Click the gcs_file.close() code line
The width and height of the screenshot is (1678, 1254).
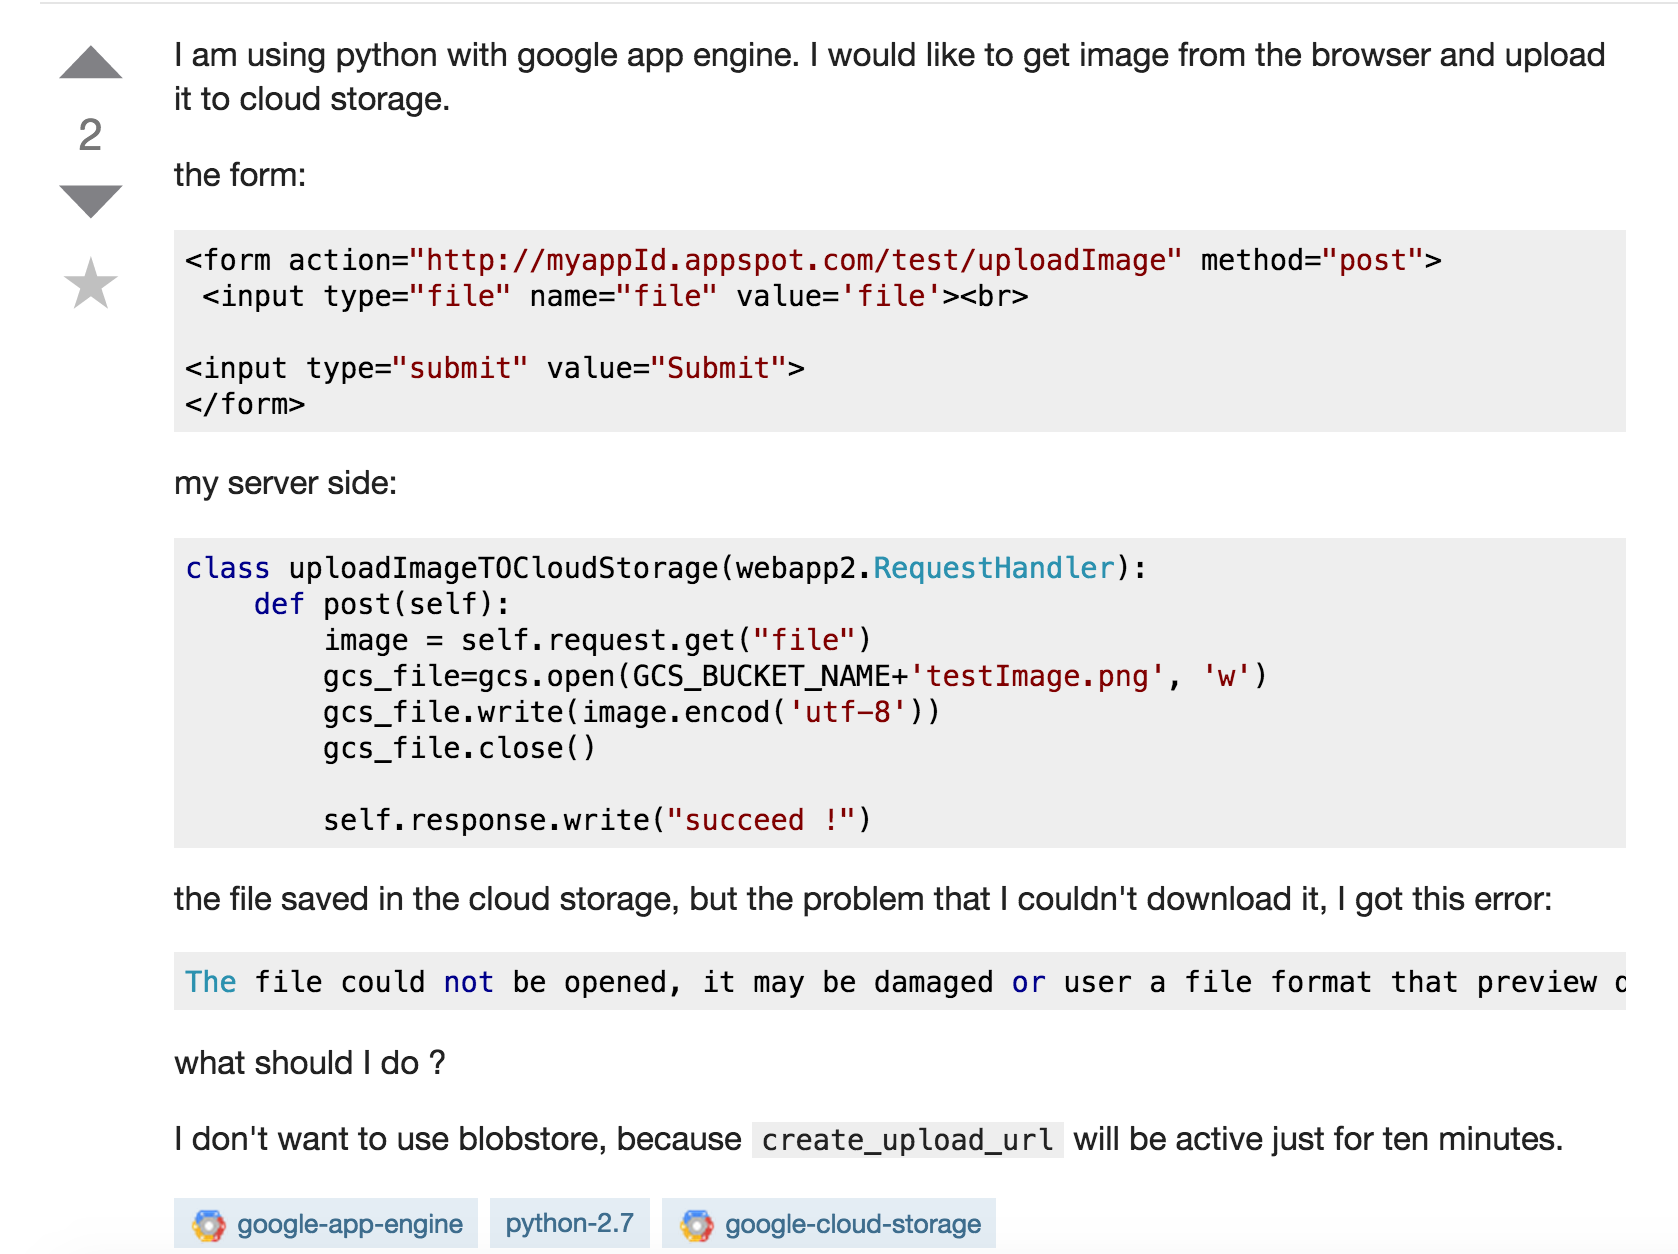pyautogui.click(x=459, y=748)
